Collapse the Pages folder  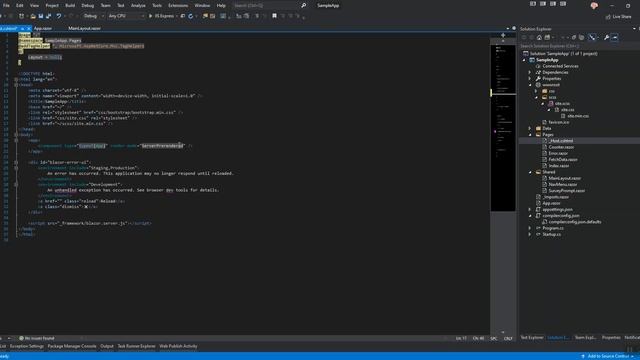coord(530,135)
